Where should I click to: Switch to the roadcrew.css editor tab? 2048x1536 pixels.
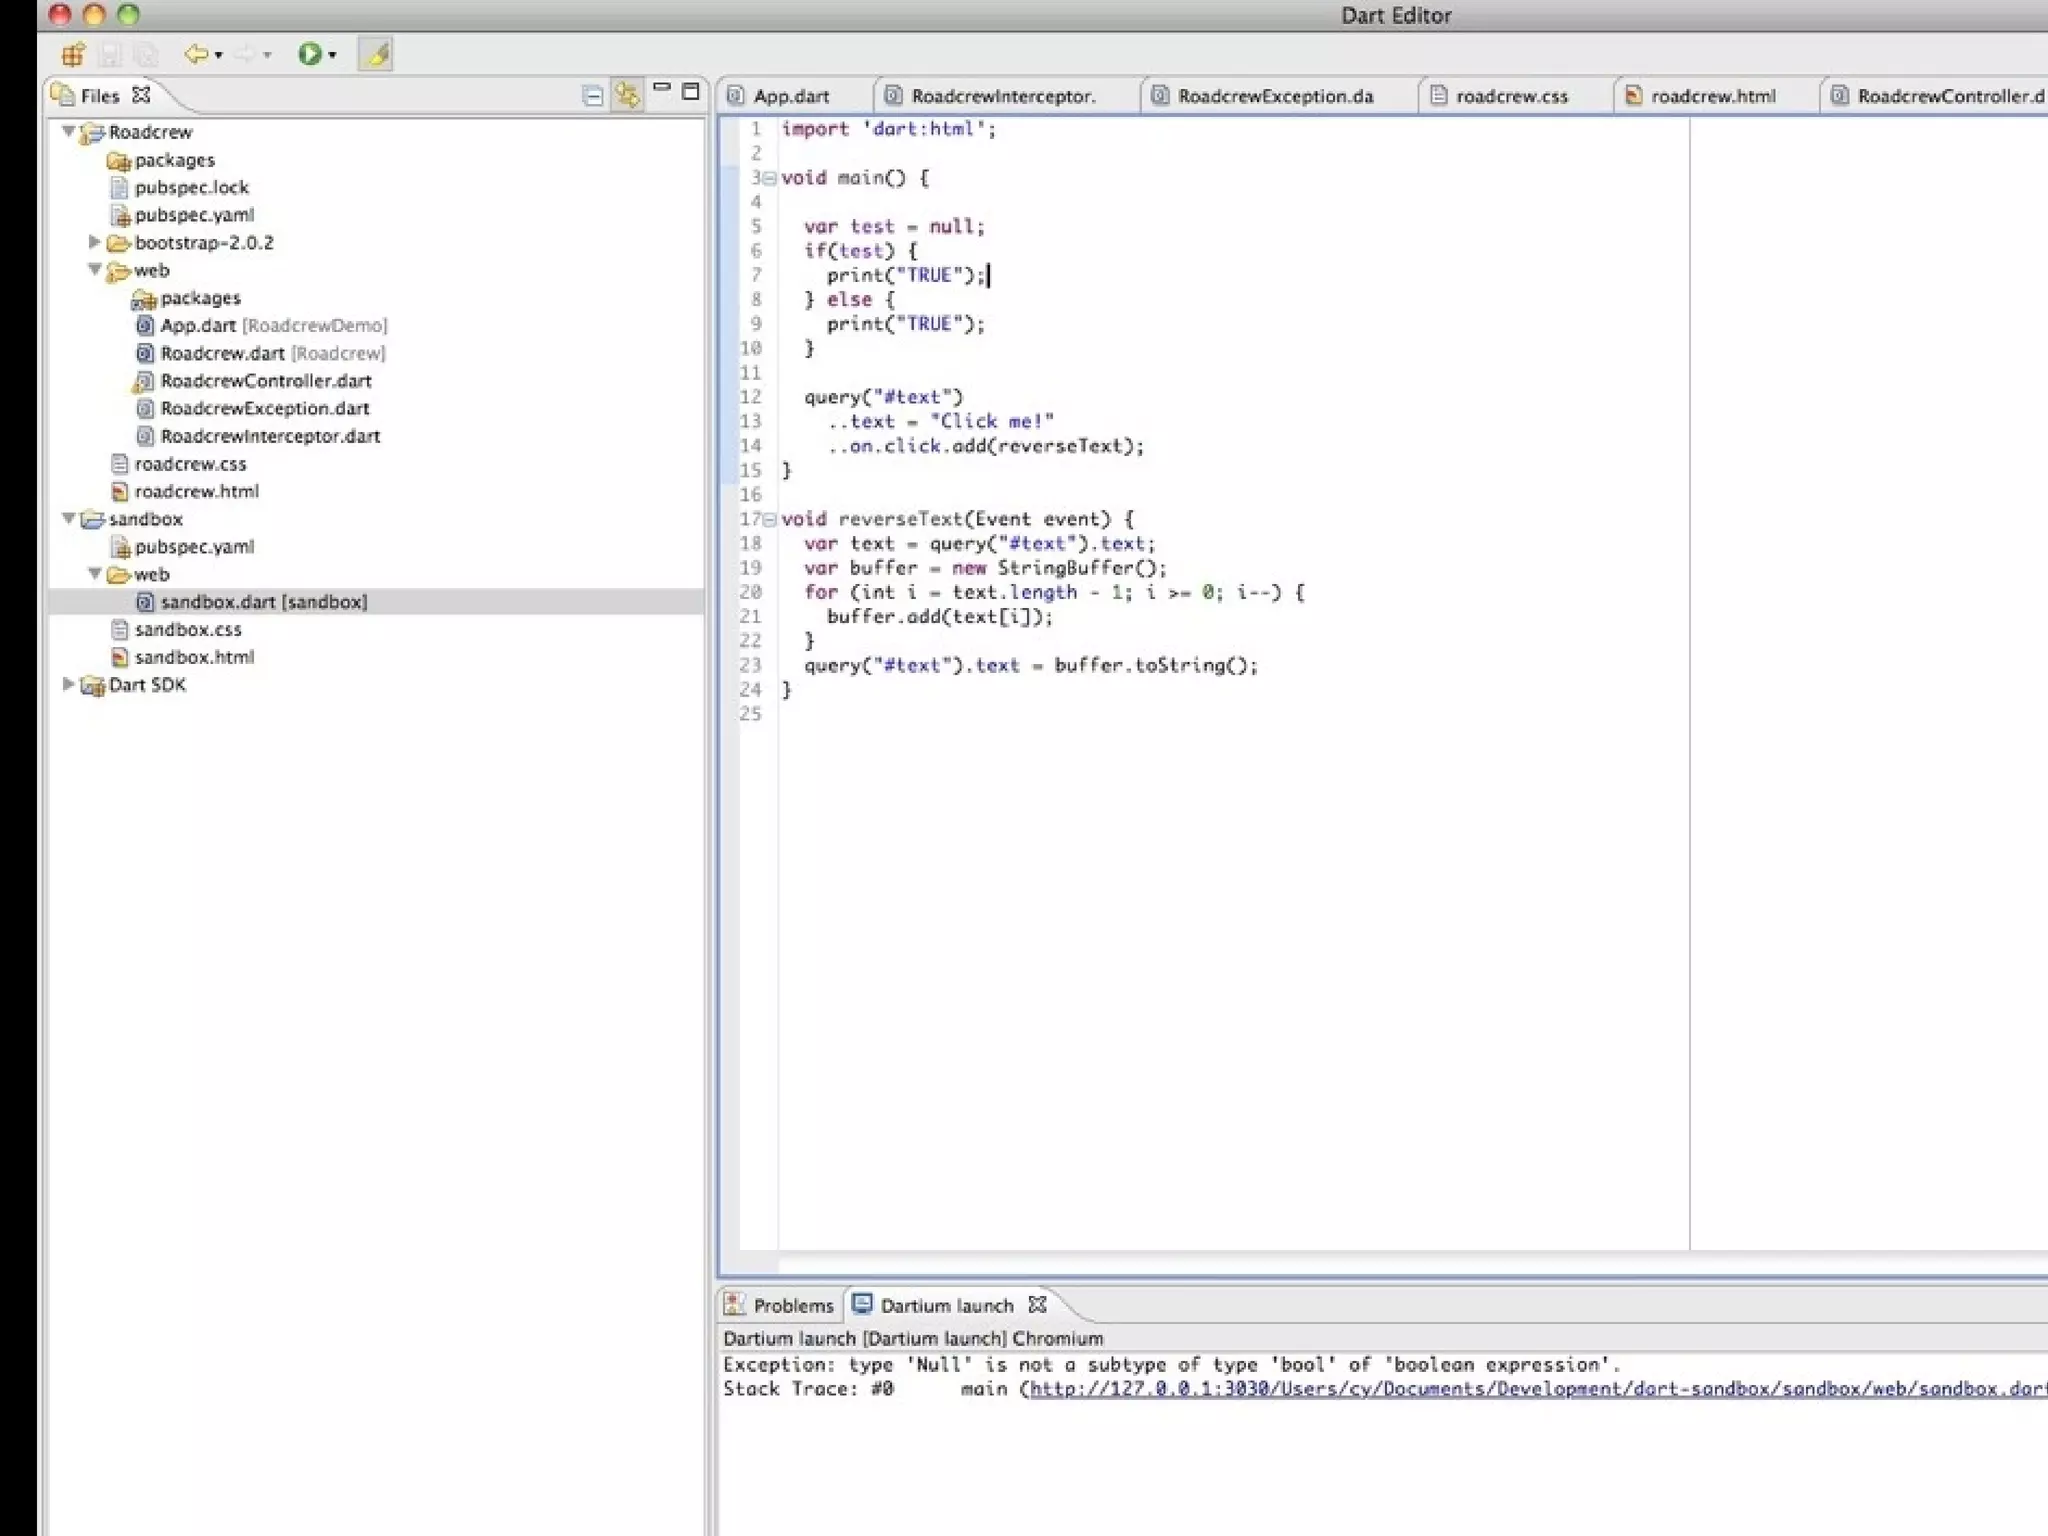[1510, 96]
